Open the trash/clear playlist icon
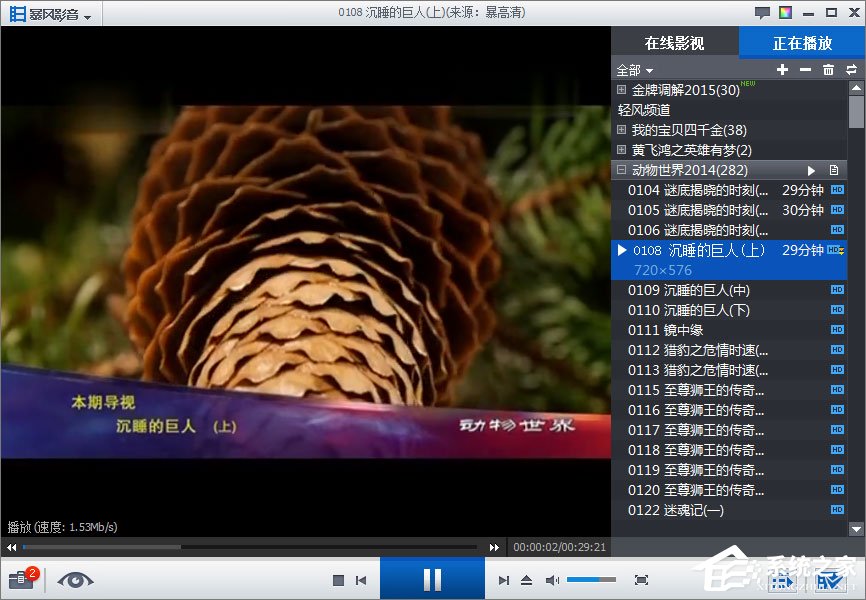 click(x=829, y=69)
